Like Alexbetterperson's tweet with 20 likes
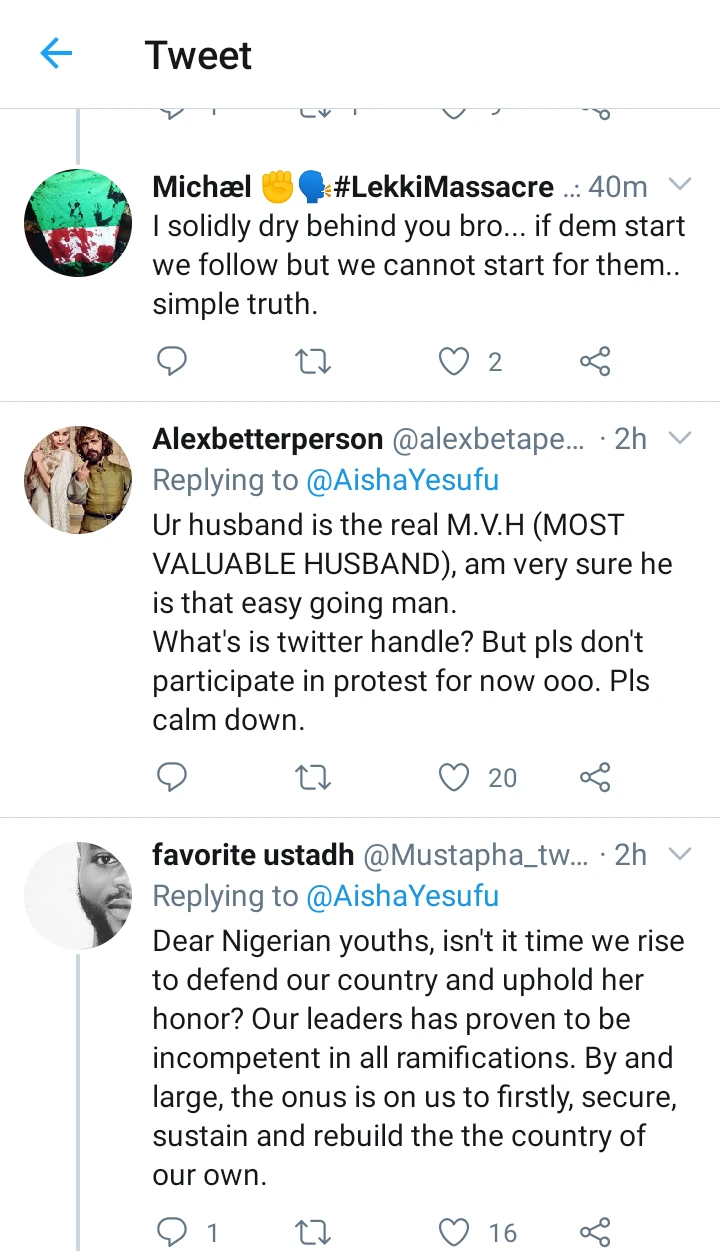This screenshot has height=1251, width=720. click(456, 777)
